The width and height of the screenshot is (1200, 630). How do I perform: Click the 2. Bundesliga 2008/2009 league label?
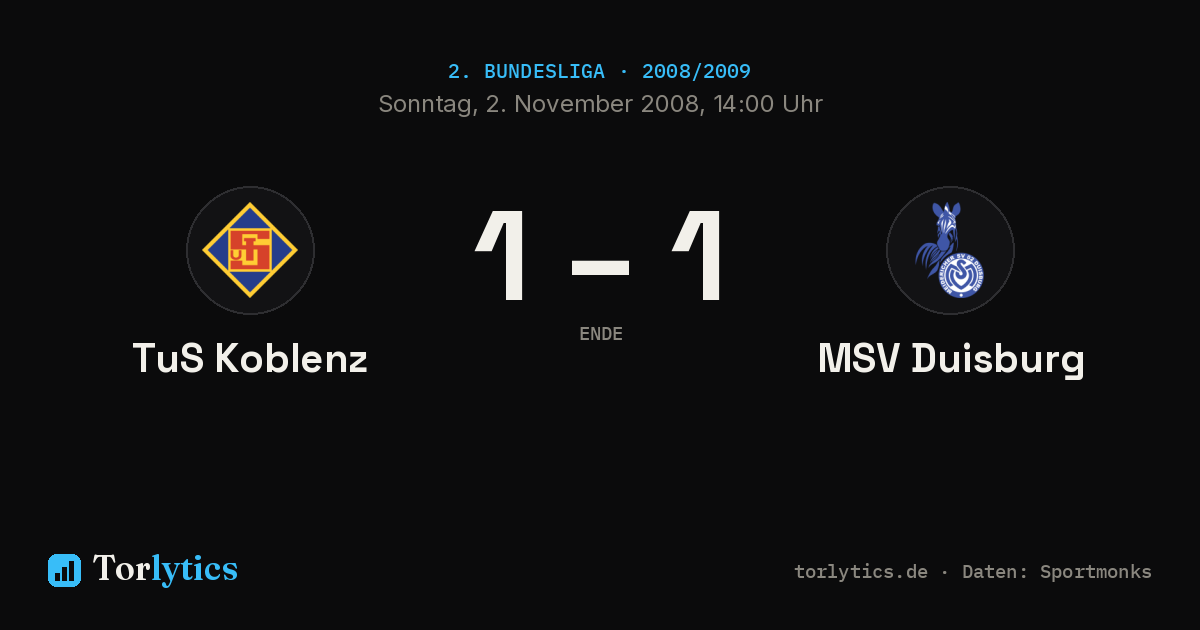click(x=599, y=72)
